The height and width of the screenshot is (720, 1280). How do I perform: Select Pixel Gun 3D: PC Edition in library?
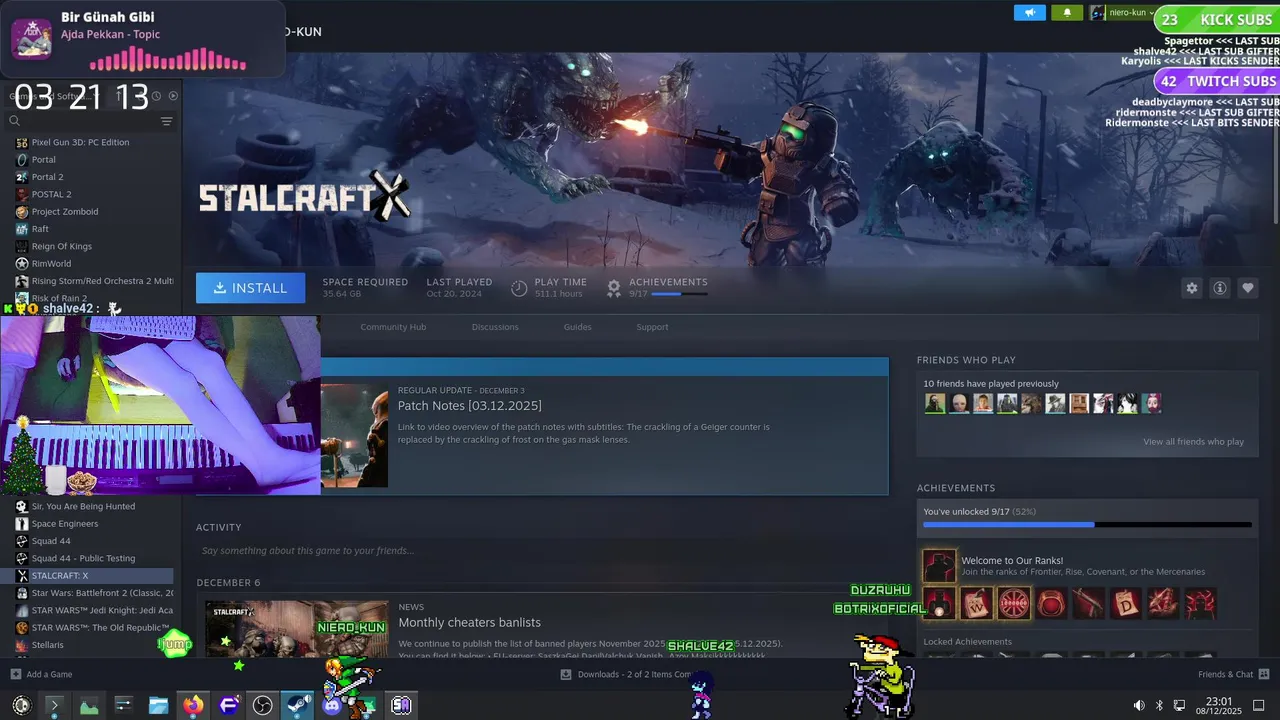pyautogui.click(x=80, y=142)
